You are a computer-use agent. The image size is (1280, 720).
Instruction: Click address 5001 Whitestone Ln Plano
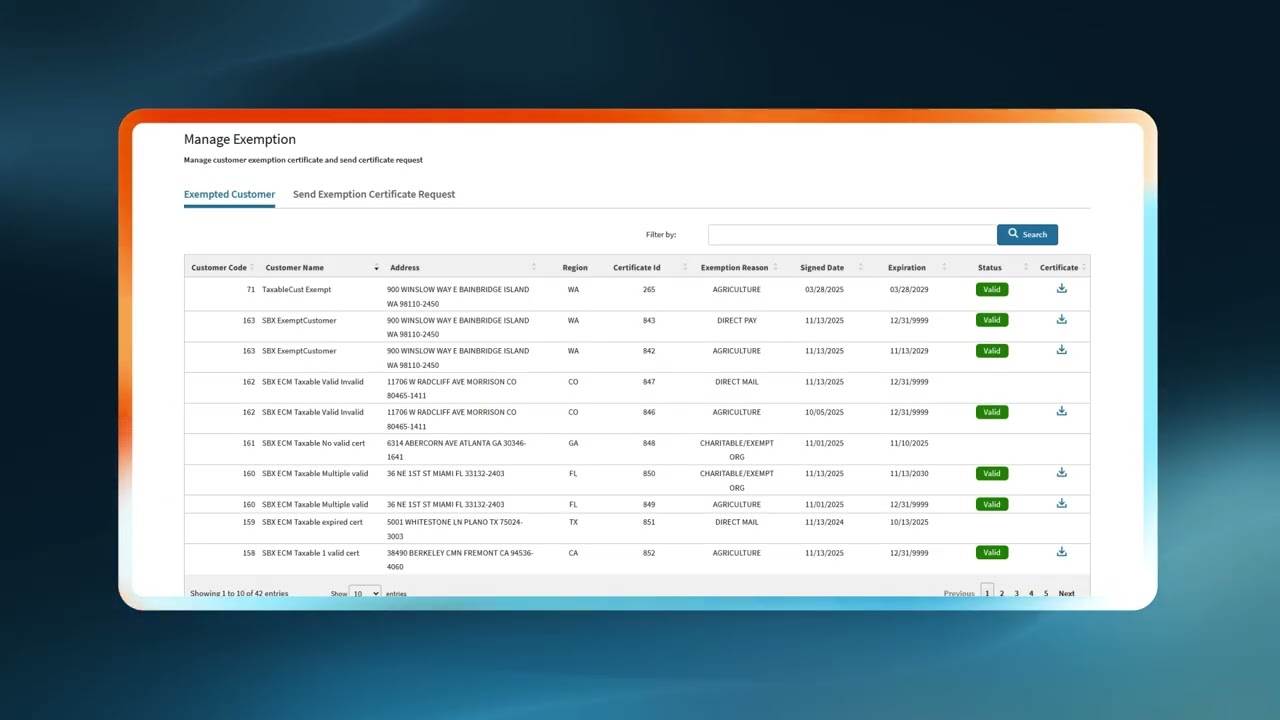point(455,529)
